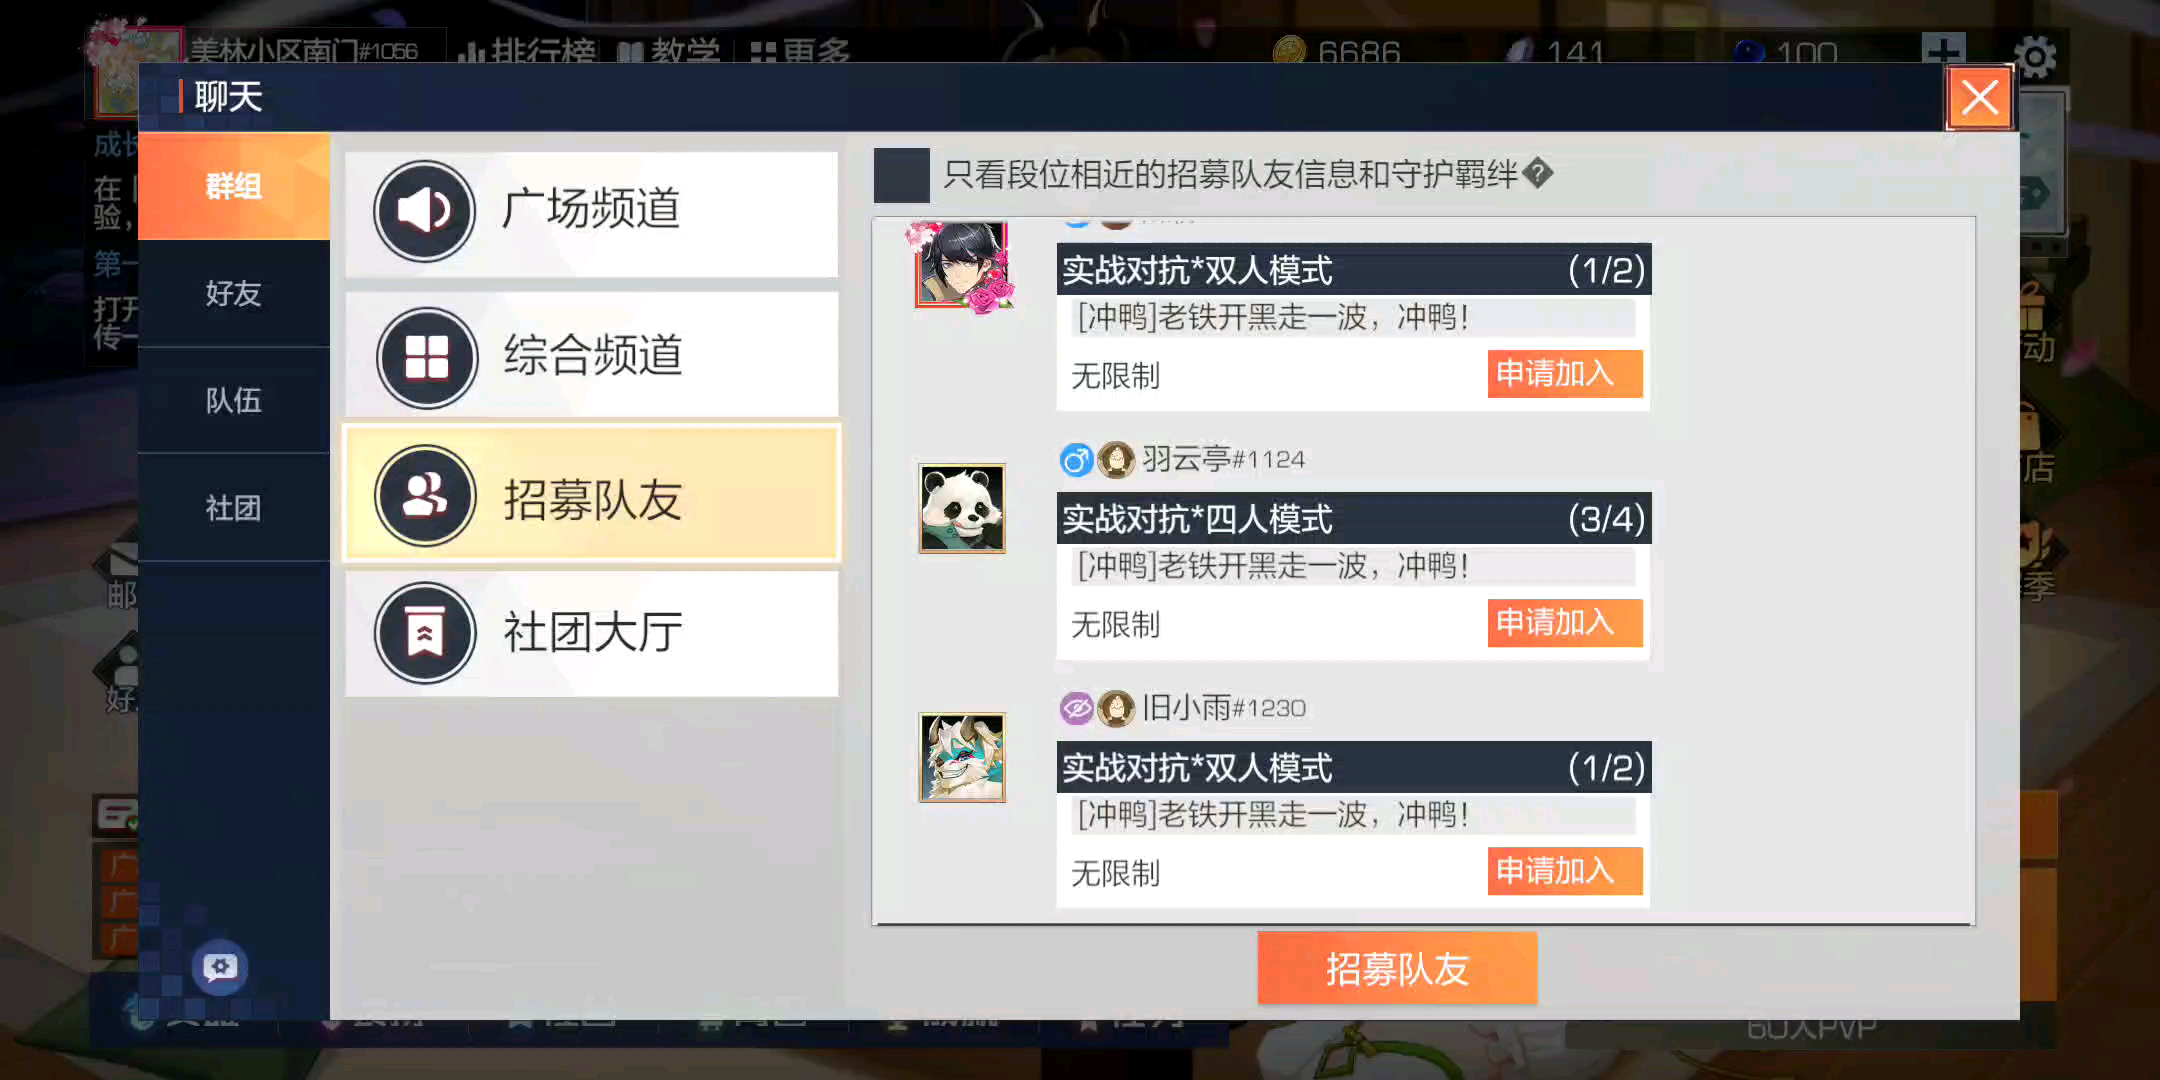Open the 社团大厅 banner icon
The image size is (2160, 1080).
click(425, 633)
